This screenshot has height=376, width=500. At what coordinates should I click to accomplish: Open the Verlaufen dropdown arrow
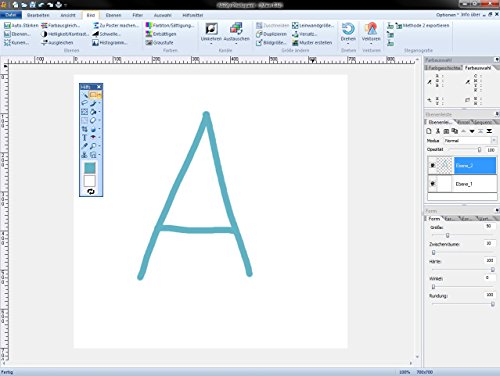[x=371, y=44]
